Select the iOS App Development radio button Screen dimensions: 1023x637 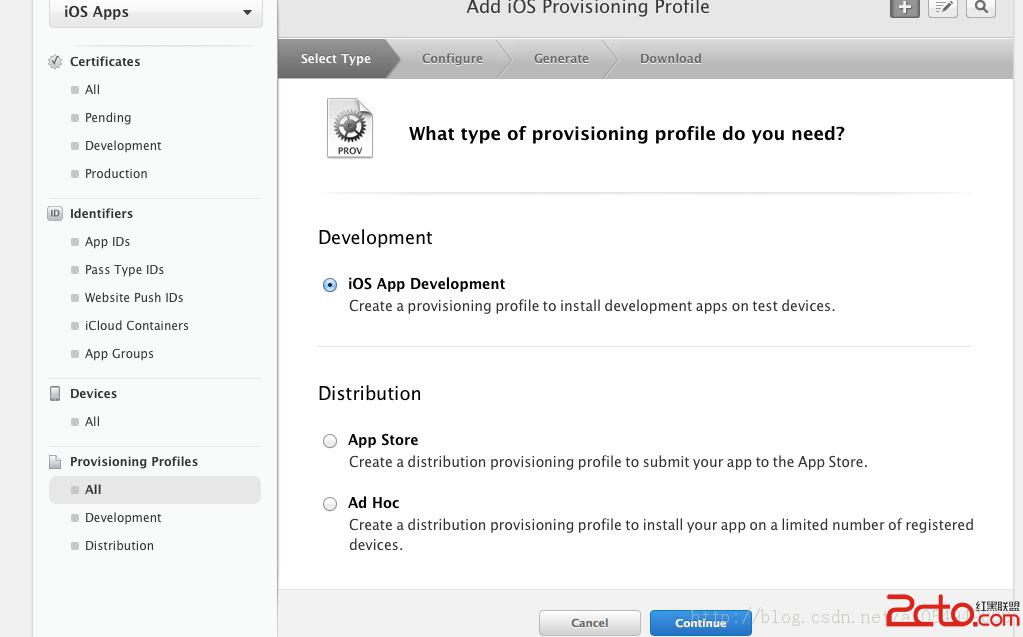(330, 285)
